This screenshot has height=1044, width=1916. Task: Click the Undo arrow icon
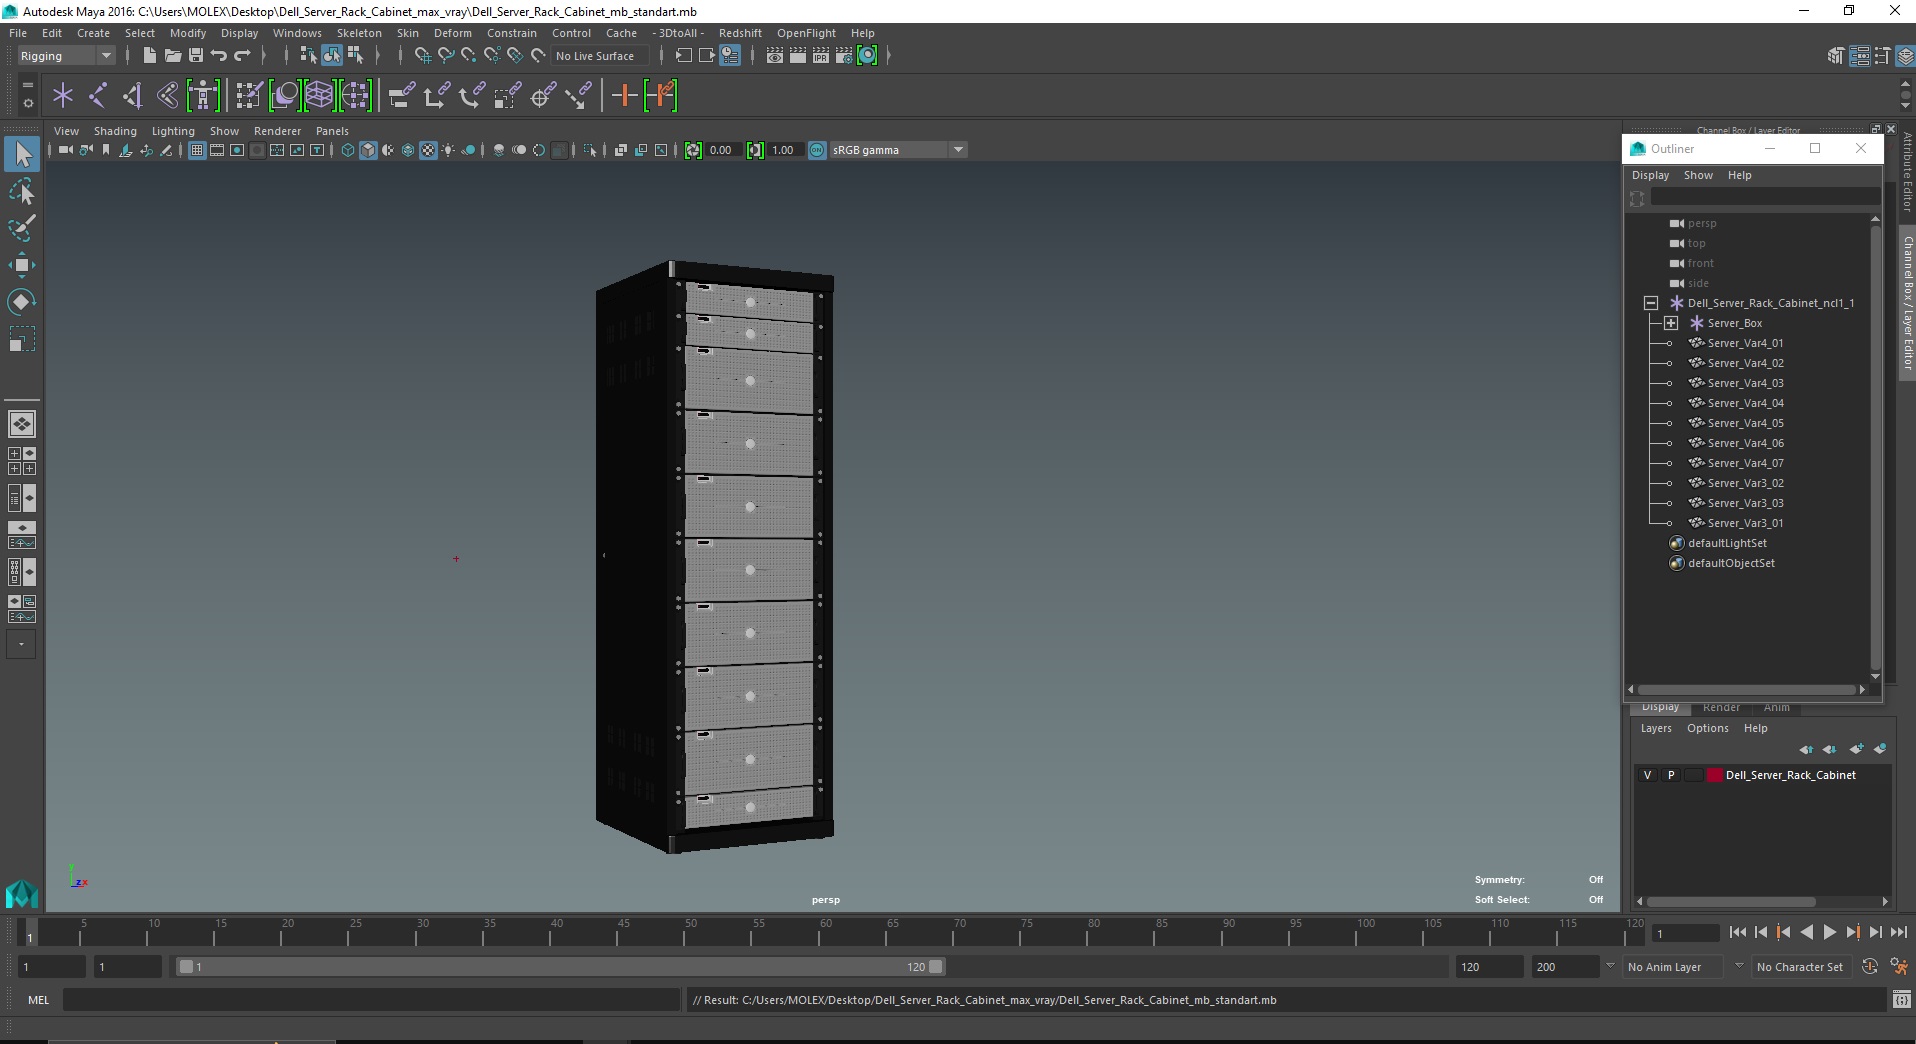(219, 56)
